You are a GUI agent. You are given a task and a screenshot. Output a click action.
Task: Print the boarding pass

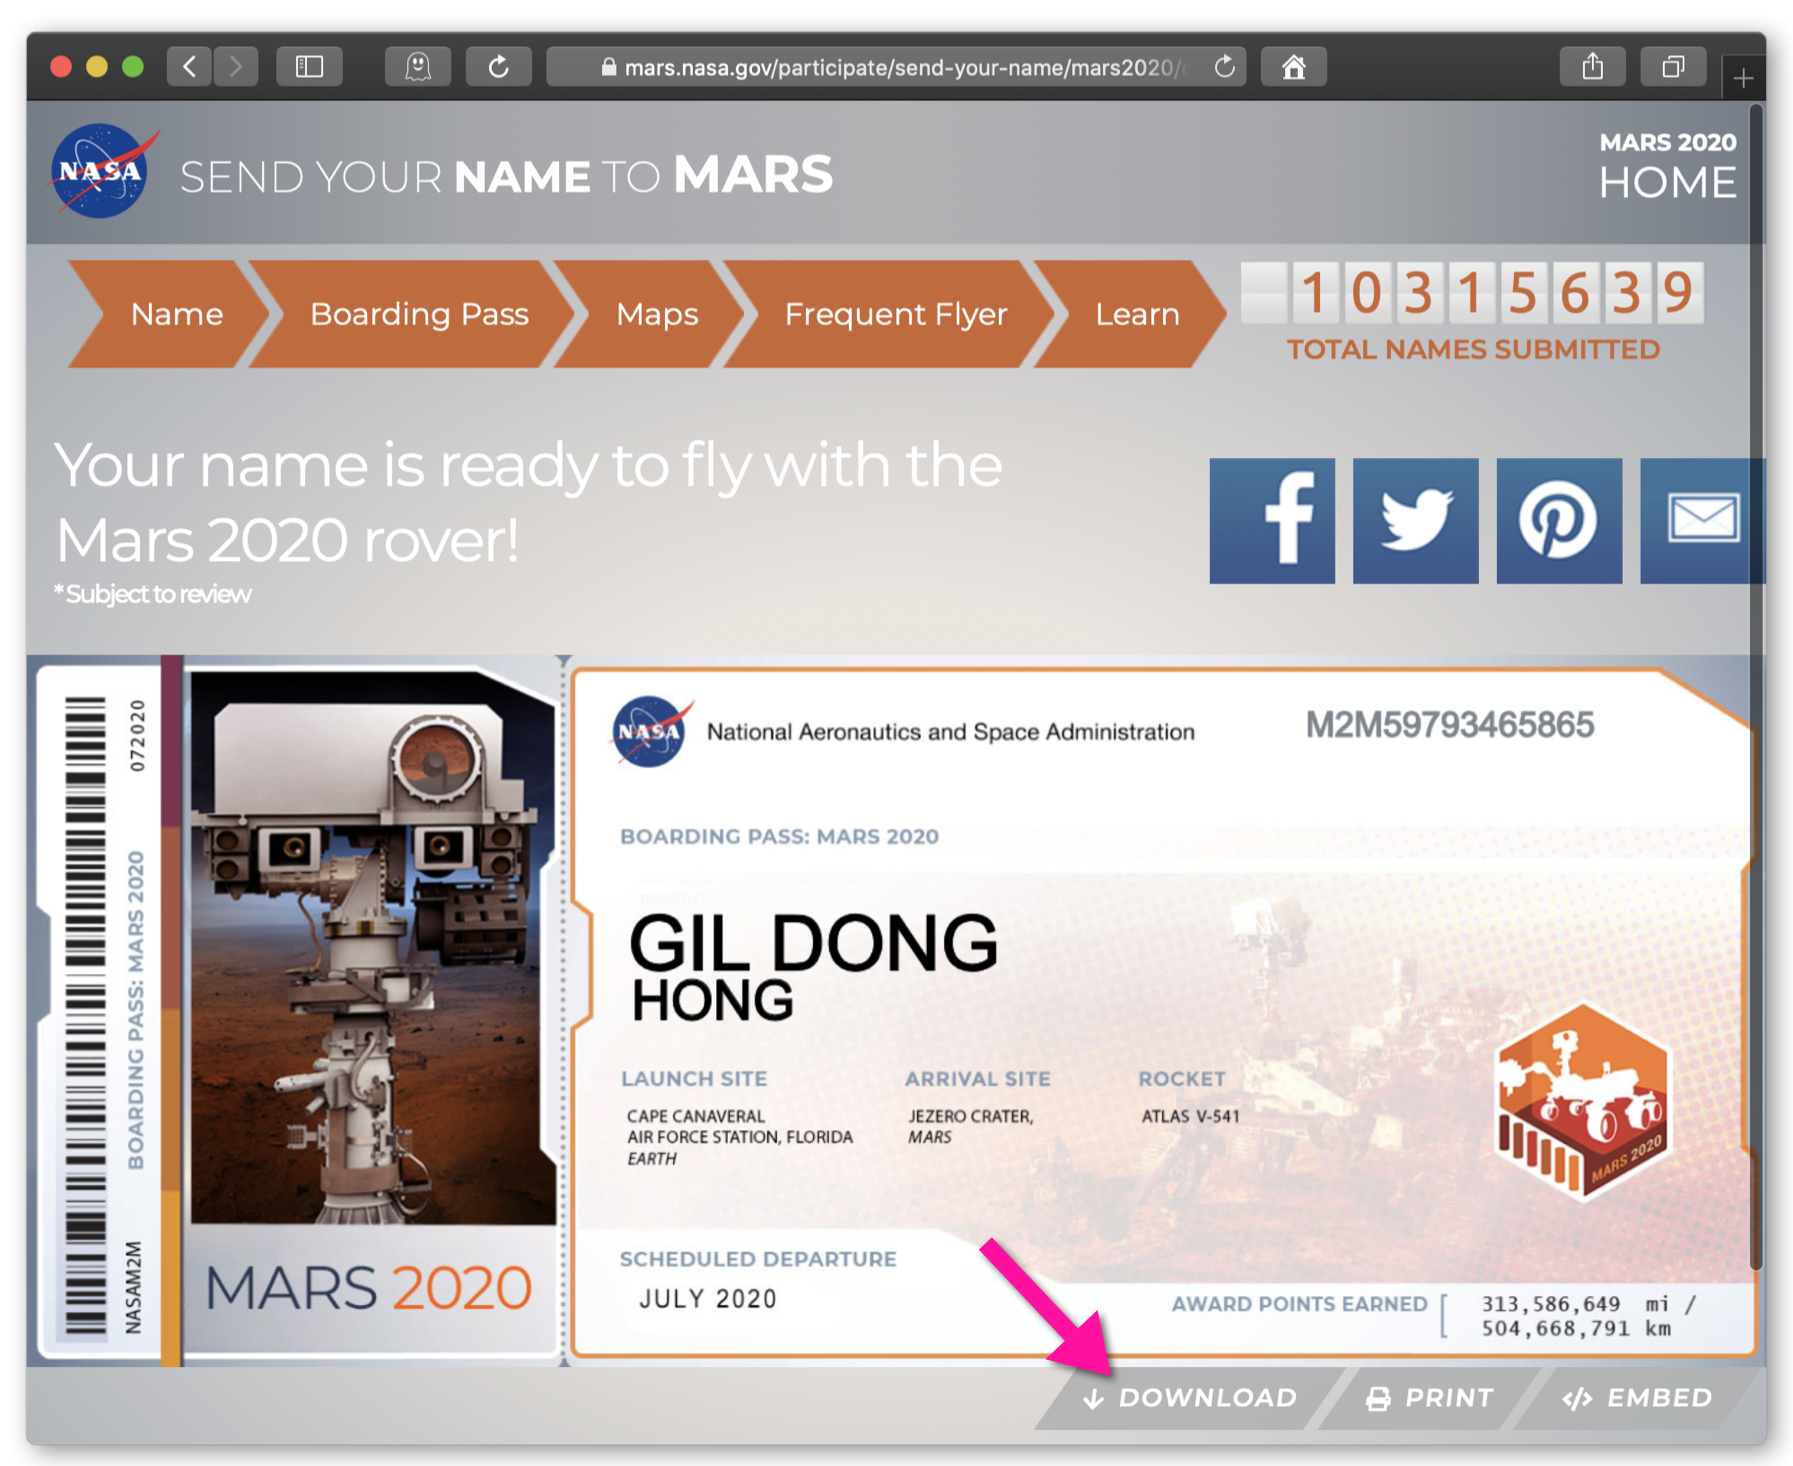[x=1429, y=1397]
